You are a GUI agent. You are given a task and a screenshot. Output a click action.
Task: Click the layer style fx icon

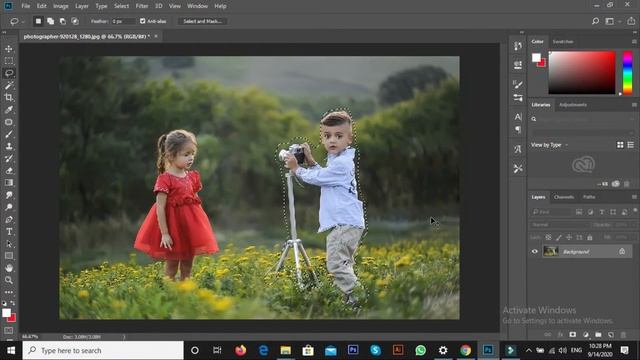pyautogui.click(x=560, y=335)
